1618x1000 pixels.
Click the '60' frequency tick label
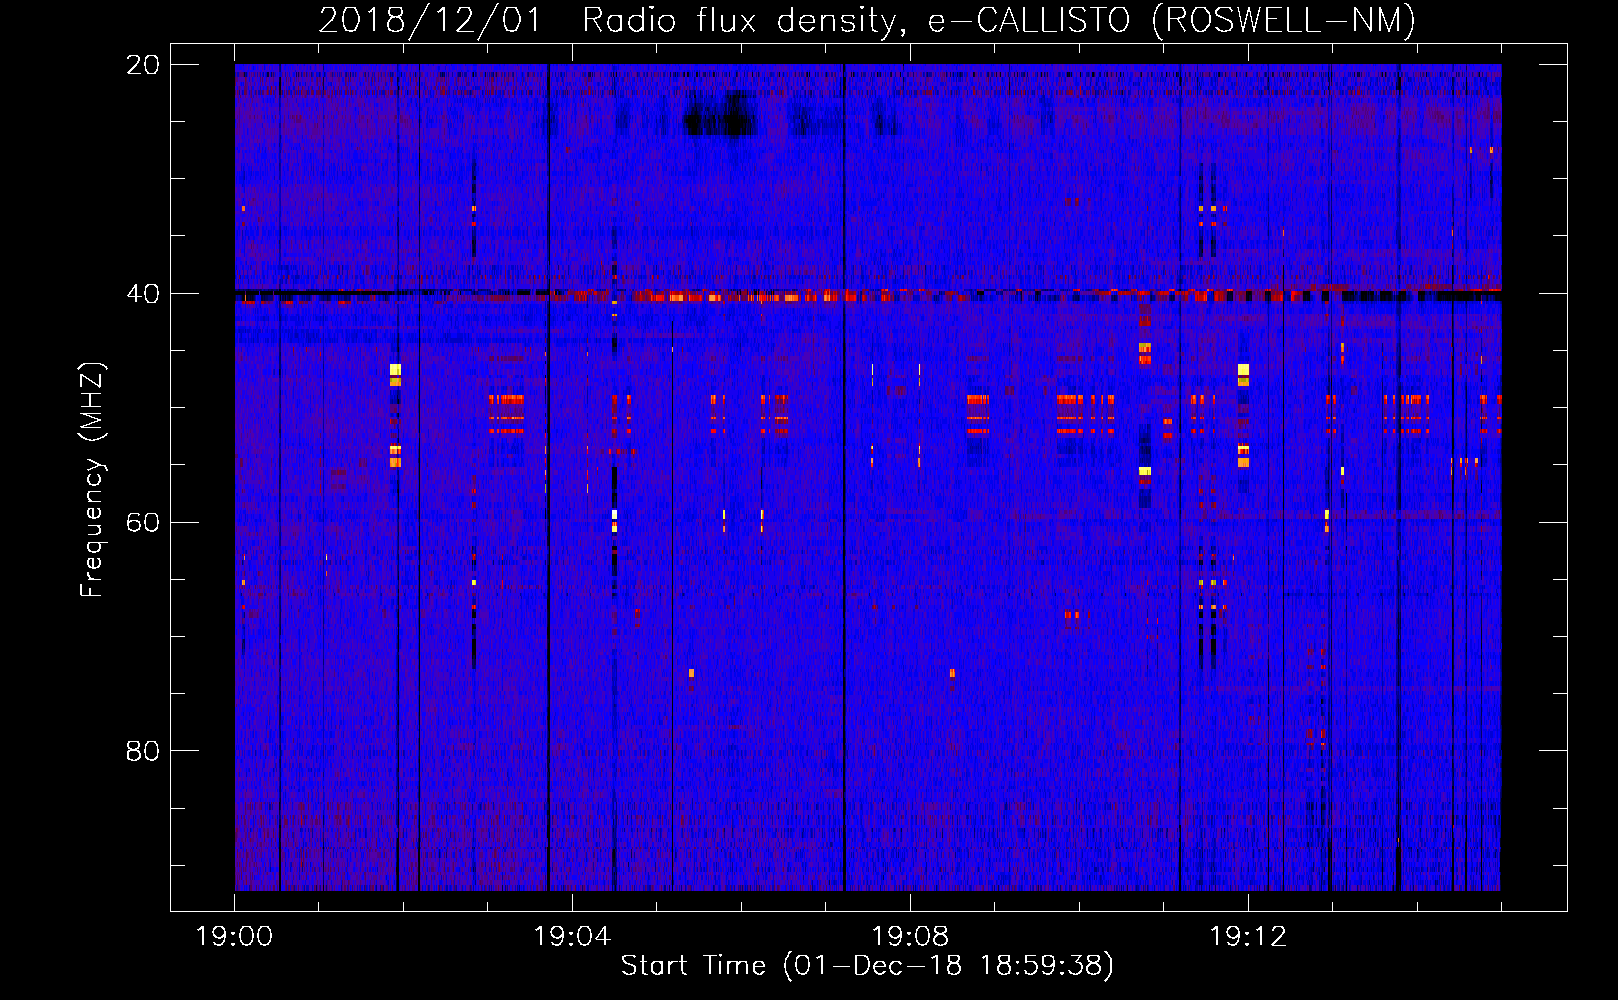pyautogui.click(x=143, y=522)
